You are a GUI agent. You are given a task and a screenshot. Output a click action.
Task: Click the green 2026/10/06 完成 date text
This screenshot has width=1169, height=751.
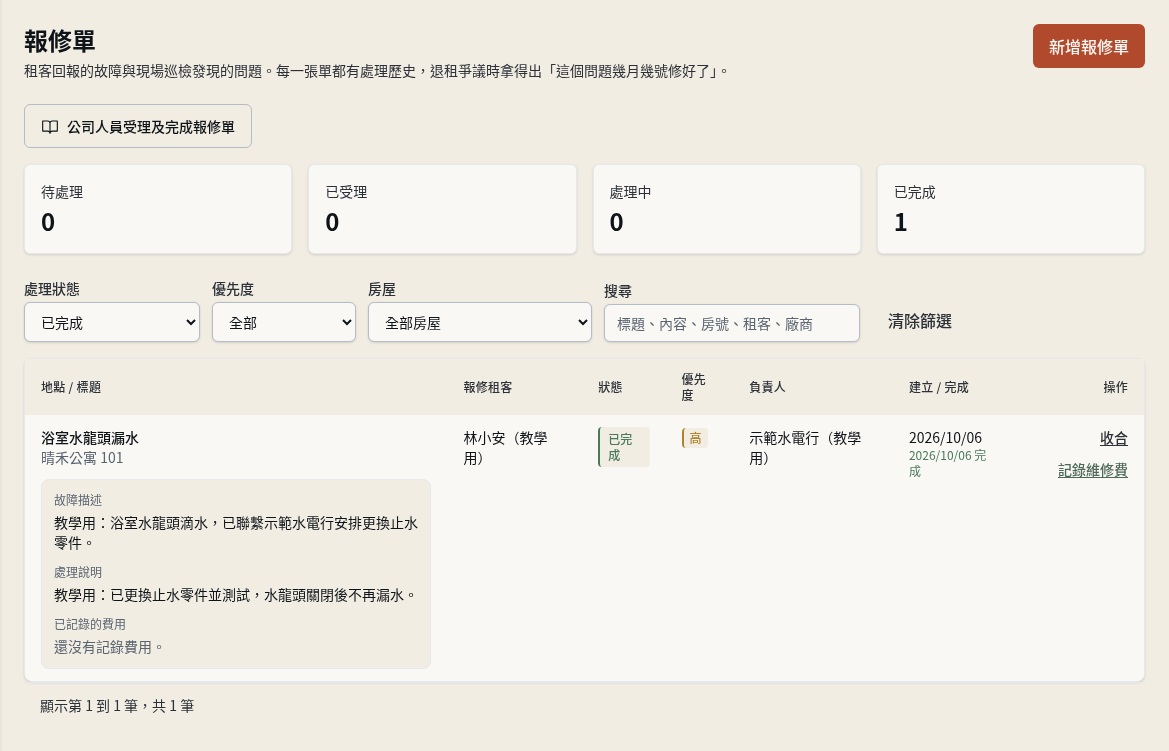948,463
